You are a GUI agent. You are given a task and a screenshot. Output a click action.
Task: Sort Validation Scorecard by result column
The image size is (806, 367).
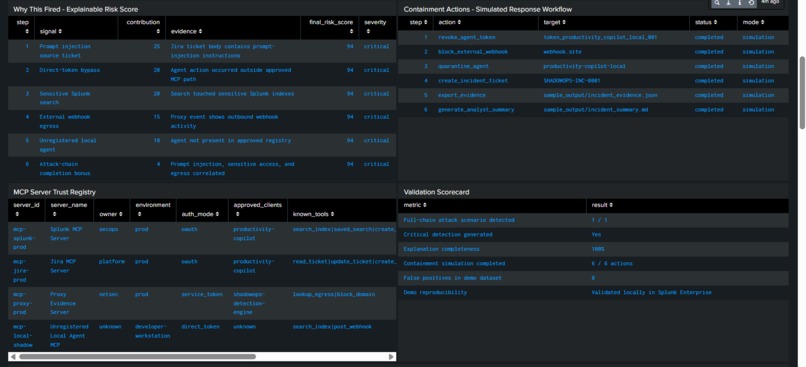[x=602, y=205]
